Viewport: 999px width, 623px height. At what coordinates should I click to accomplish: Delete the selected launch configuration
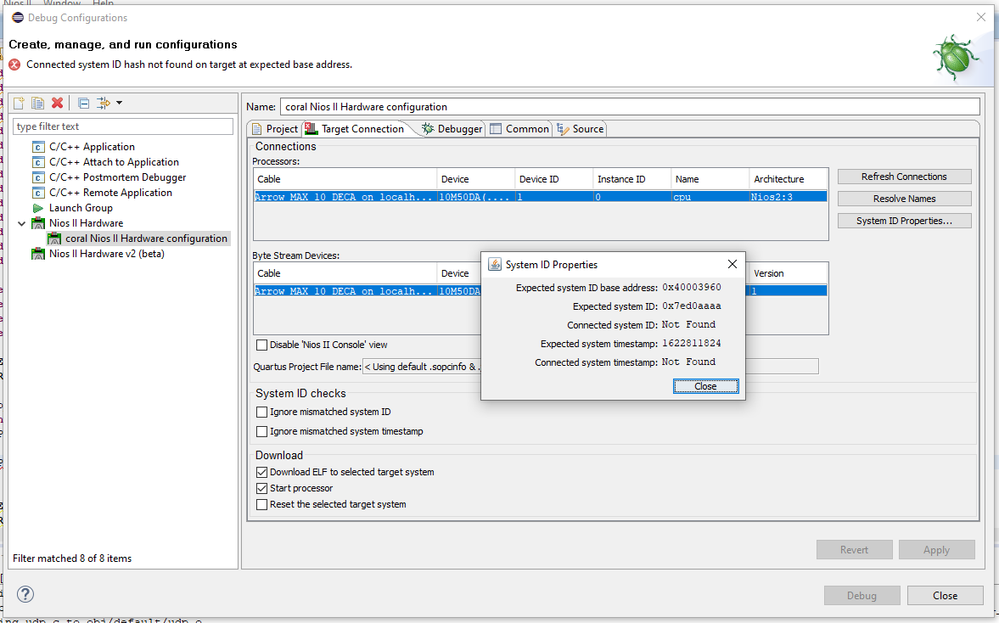(57, 103)
